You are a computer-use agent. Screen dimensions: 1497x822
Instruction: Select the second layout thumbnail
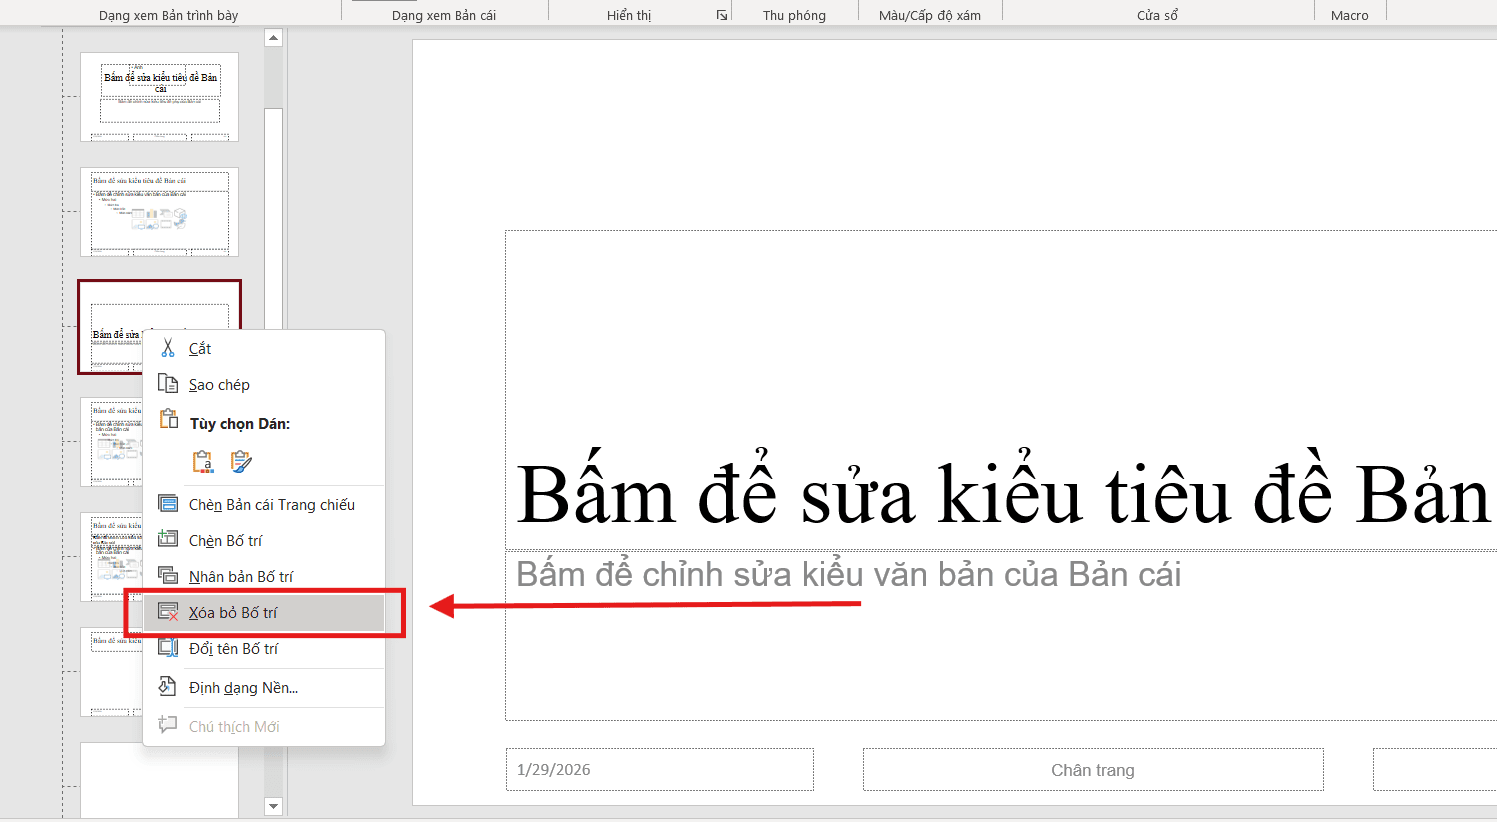click(x=158, y=212)
